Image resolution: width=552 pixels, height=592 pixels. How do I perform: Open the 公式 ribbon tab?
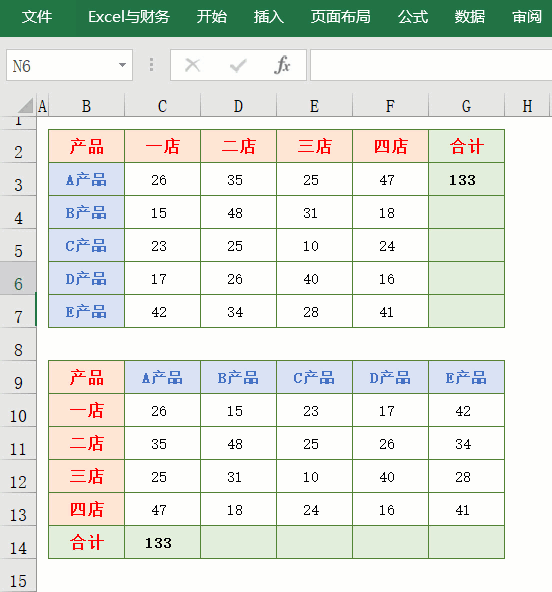[413, 17]
